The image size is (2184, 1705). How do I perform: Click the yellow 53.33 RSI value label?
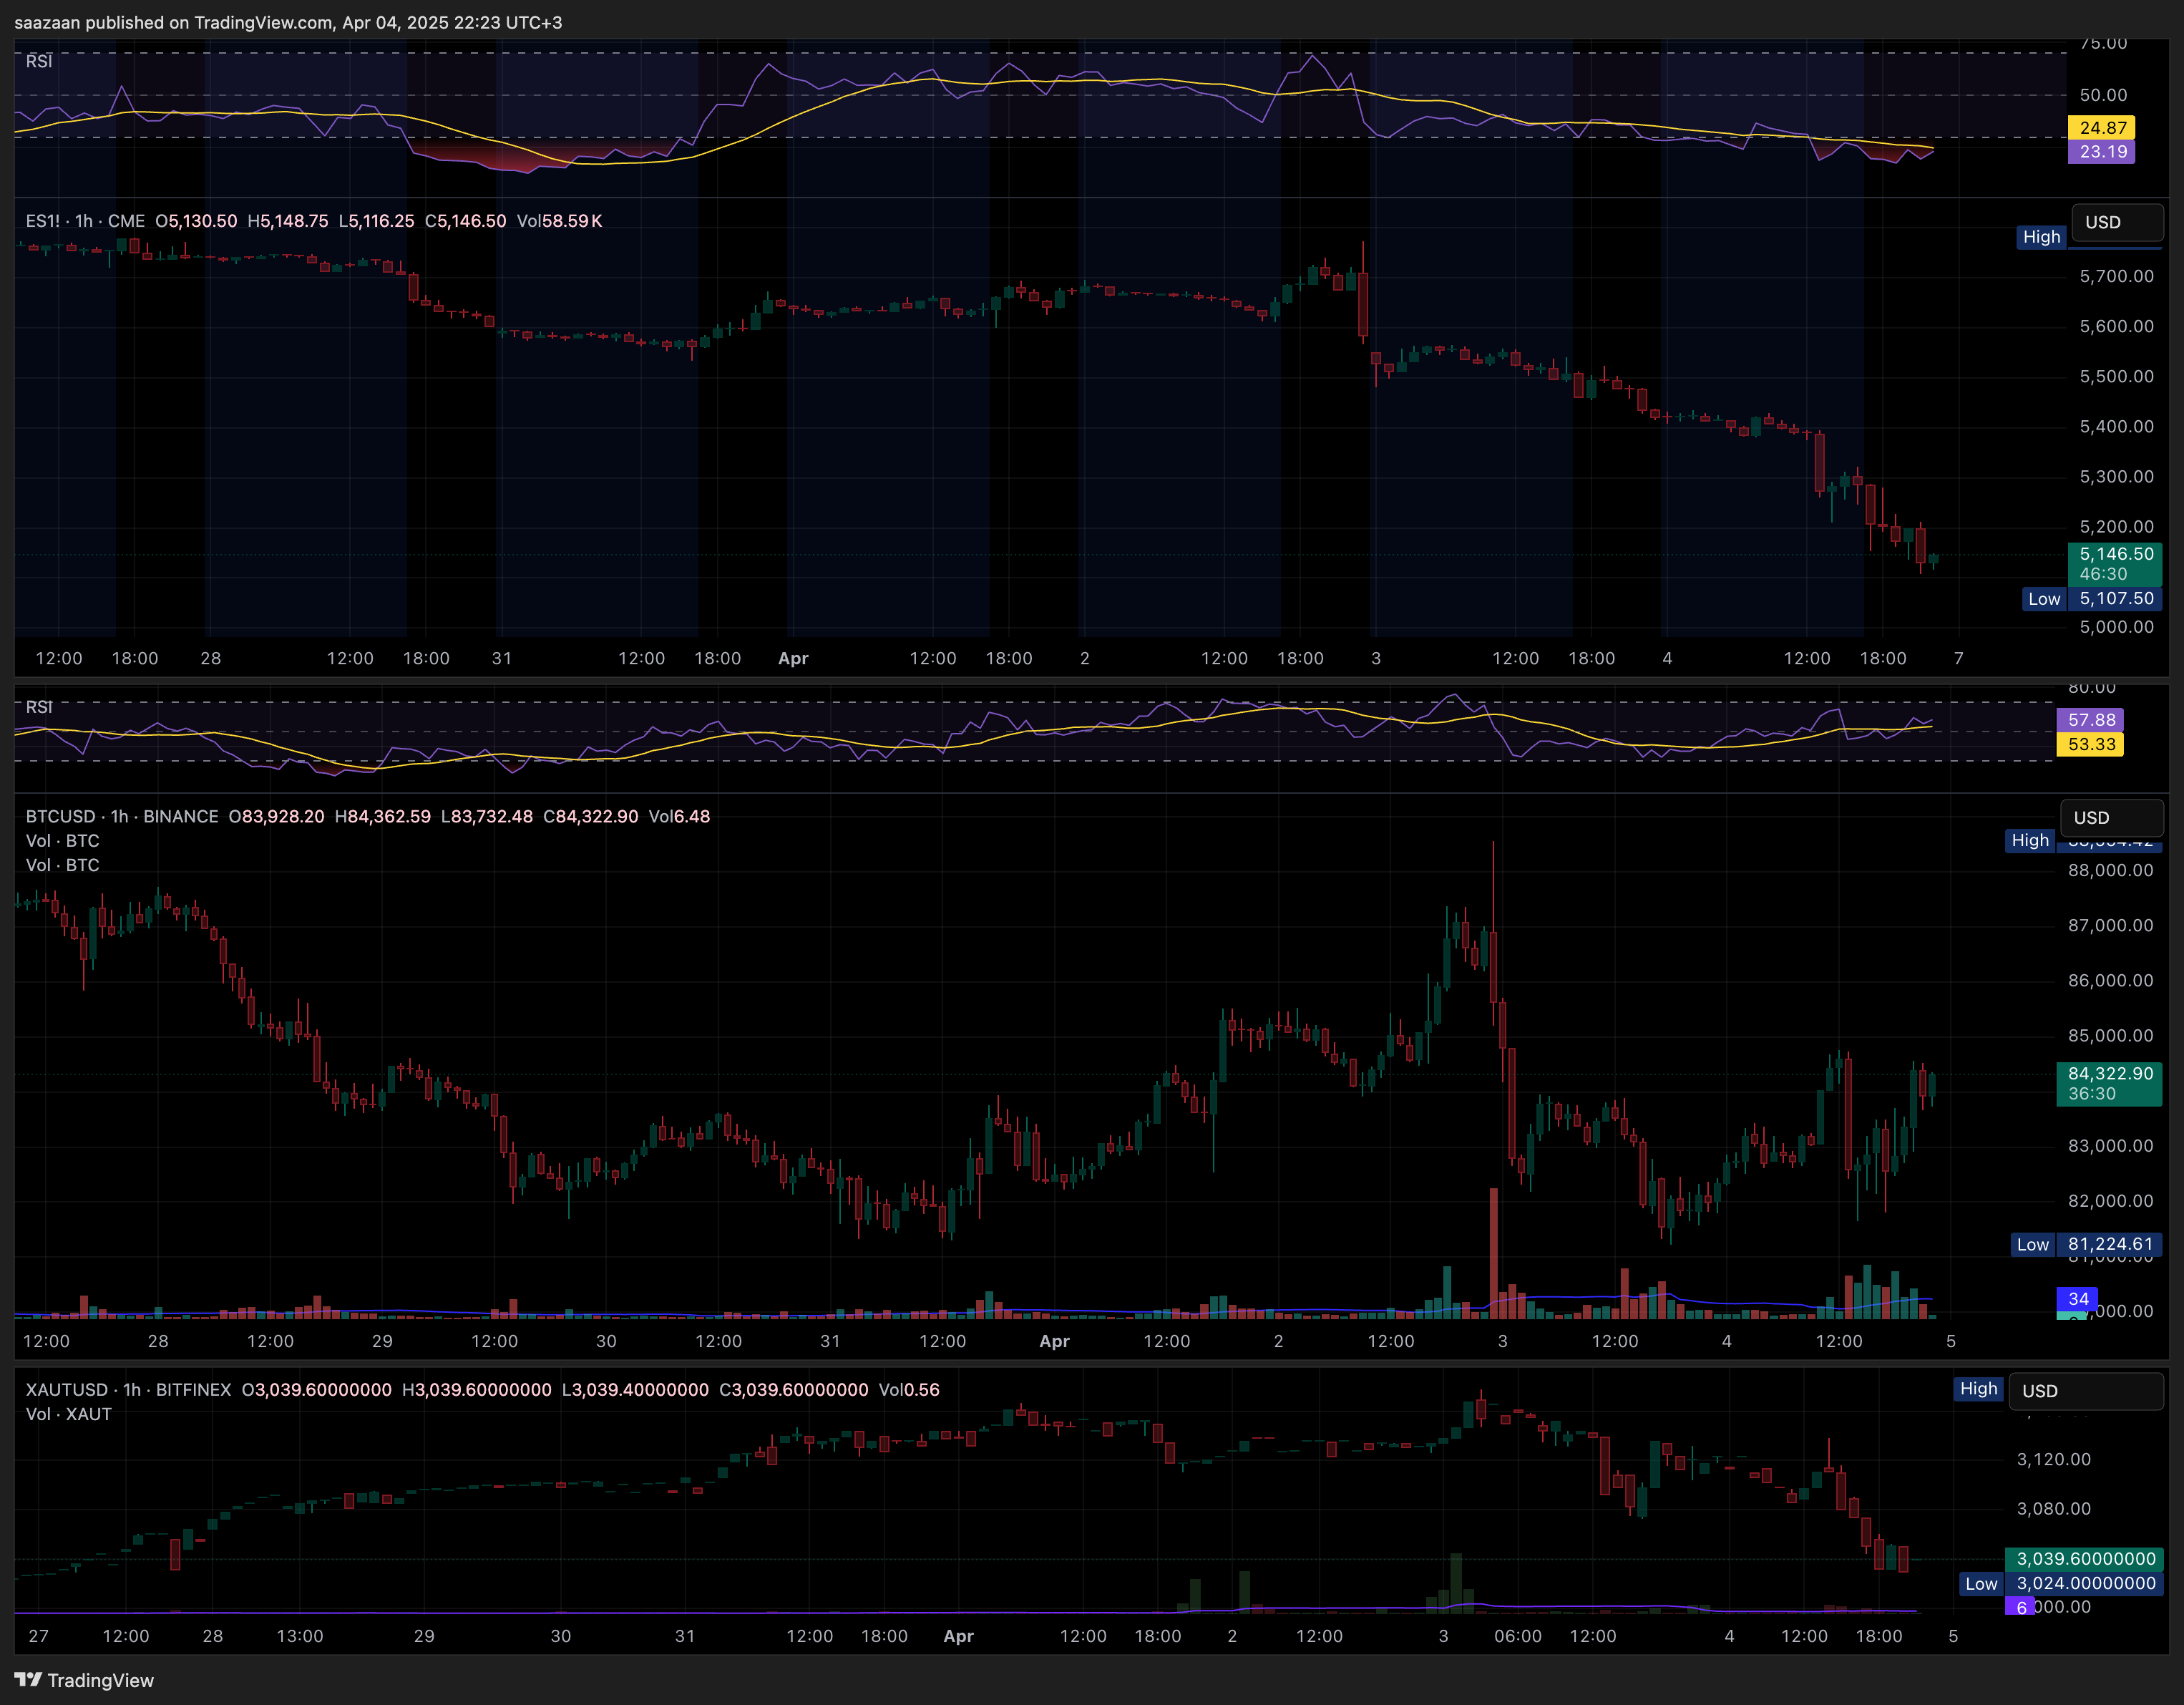[2090, 744]
